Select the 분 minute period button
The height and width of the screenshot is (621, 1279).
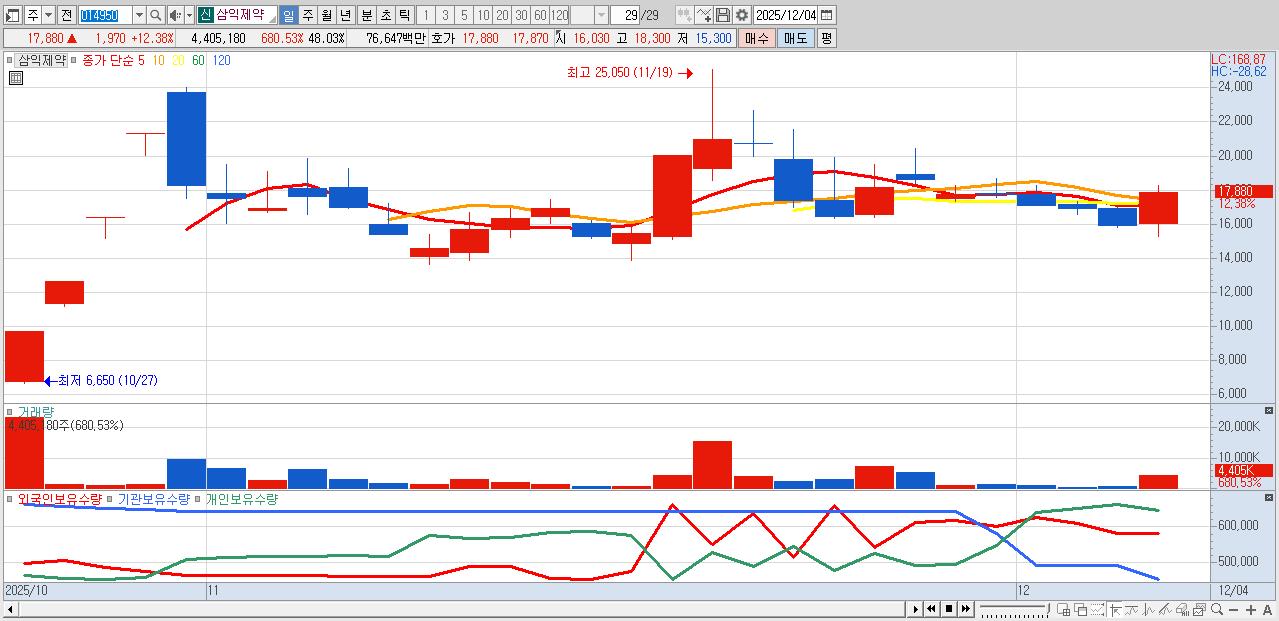click(366, 15)
